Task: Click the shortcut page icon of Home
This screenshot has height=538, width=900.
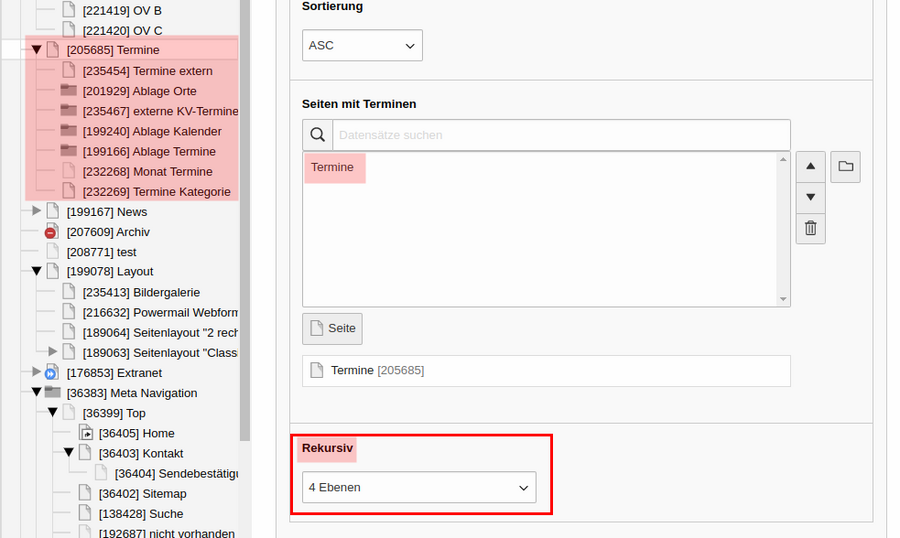Action: click(x=86, y=433)
